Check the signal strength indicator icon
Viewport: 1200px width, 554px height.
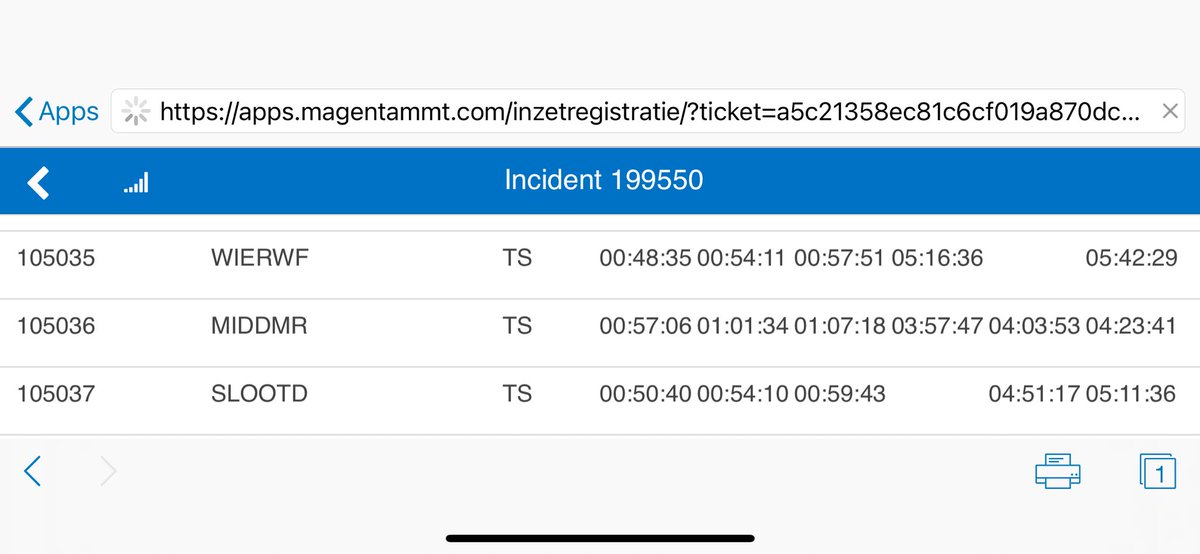point(136,183)
